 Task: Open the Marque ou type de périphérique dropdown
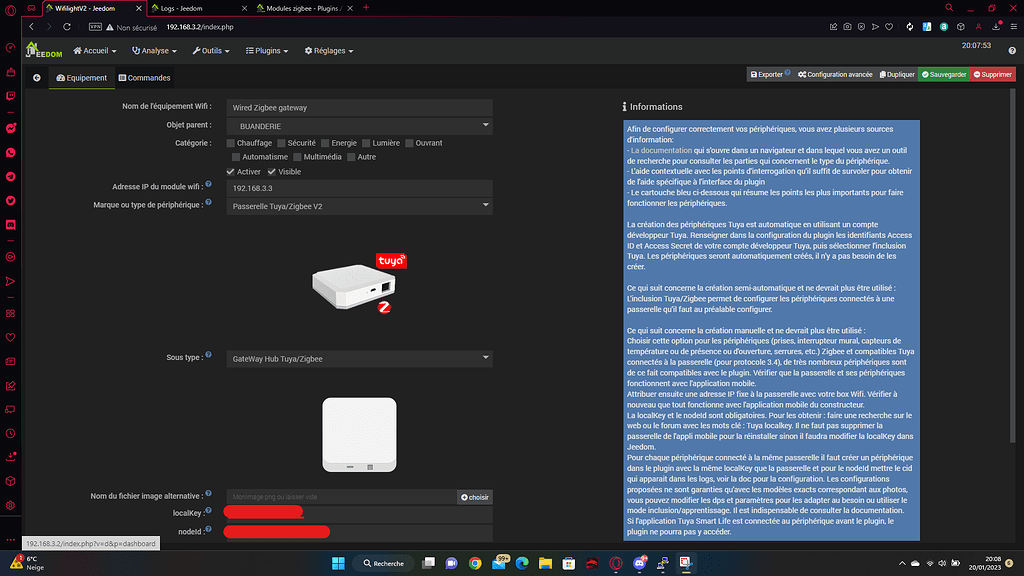360,206
